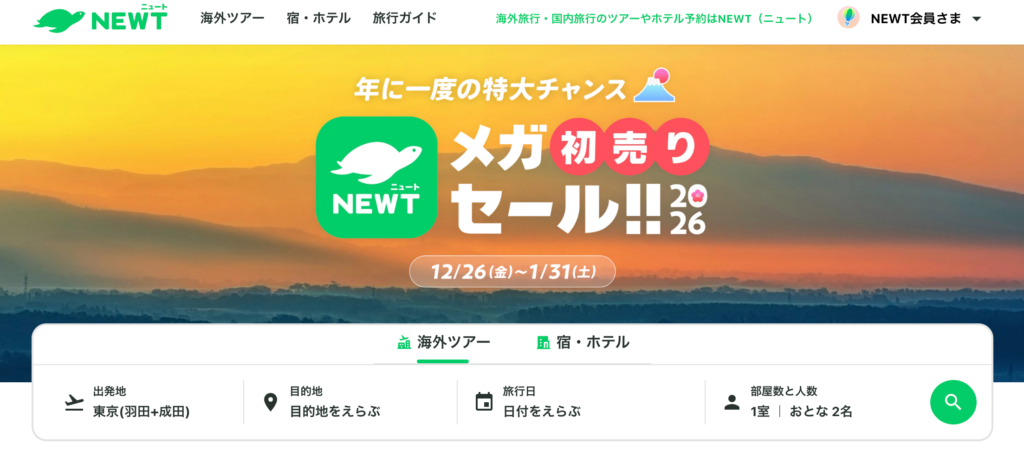The width and height of the screenshot is (1024, 463).
Task: Click the member avatar icon
Action: (848, 18)
